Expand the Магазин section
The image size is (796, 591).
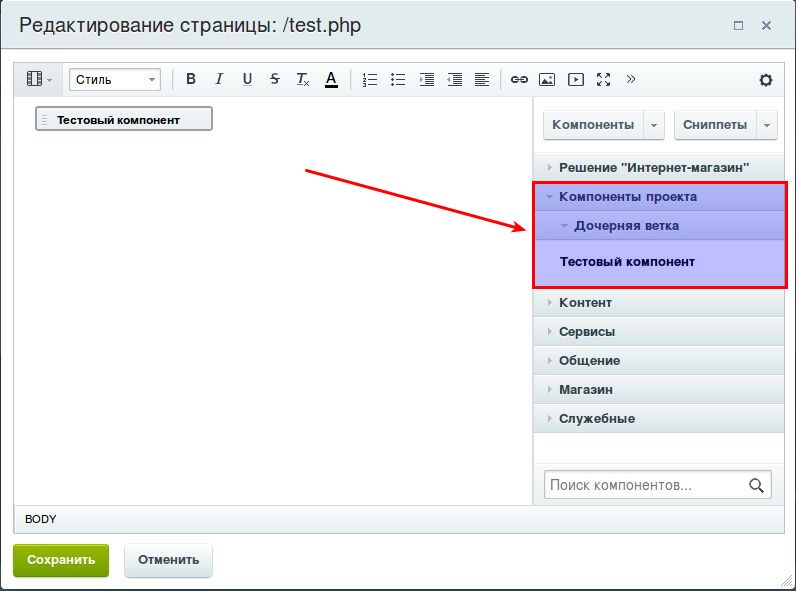pyautogui.click(x=659, y=389)
